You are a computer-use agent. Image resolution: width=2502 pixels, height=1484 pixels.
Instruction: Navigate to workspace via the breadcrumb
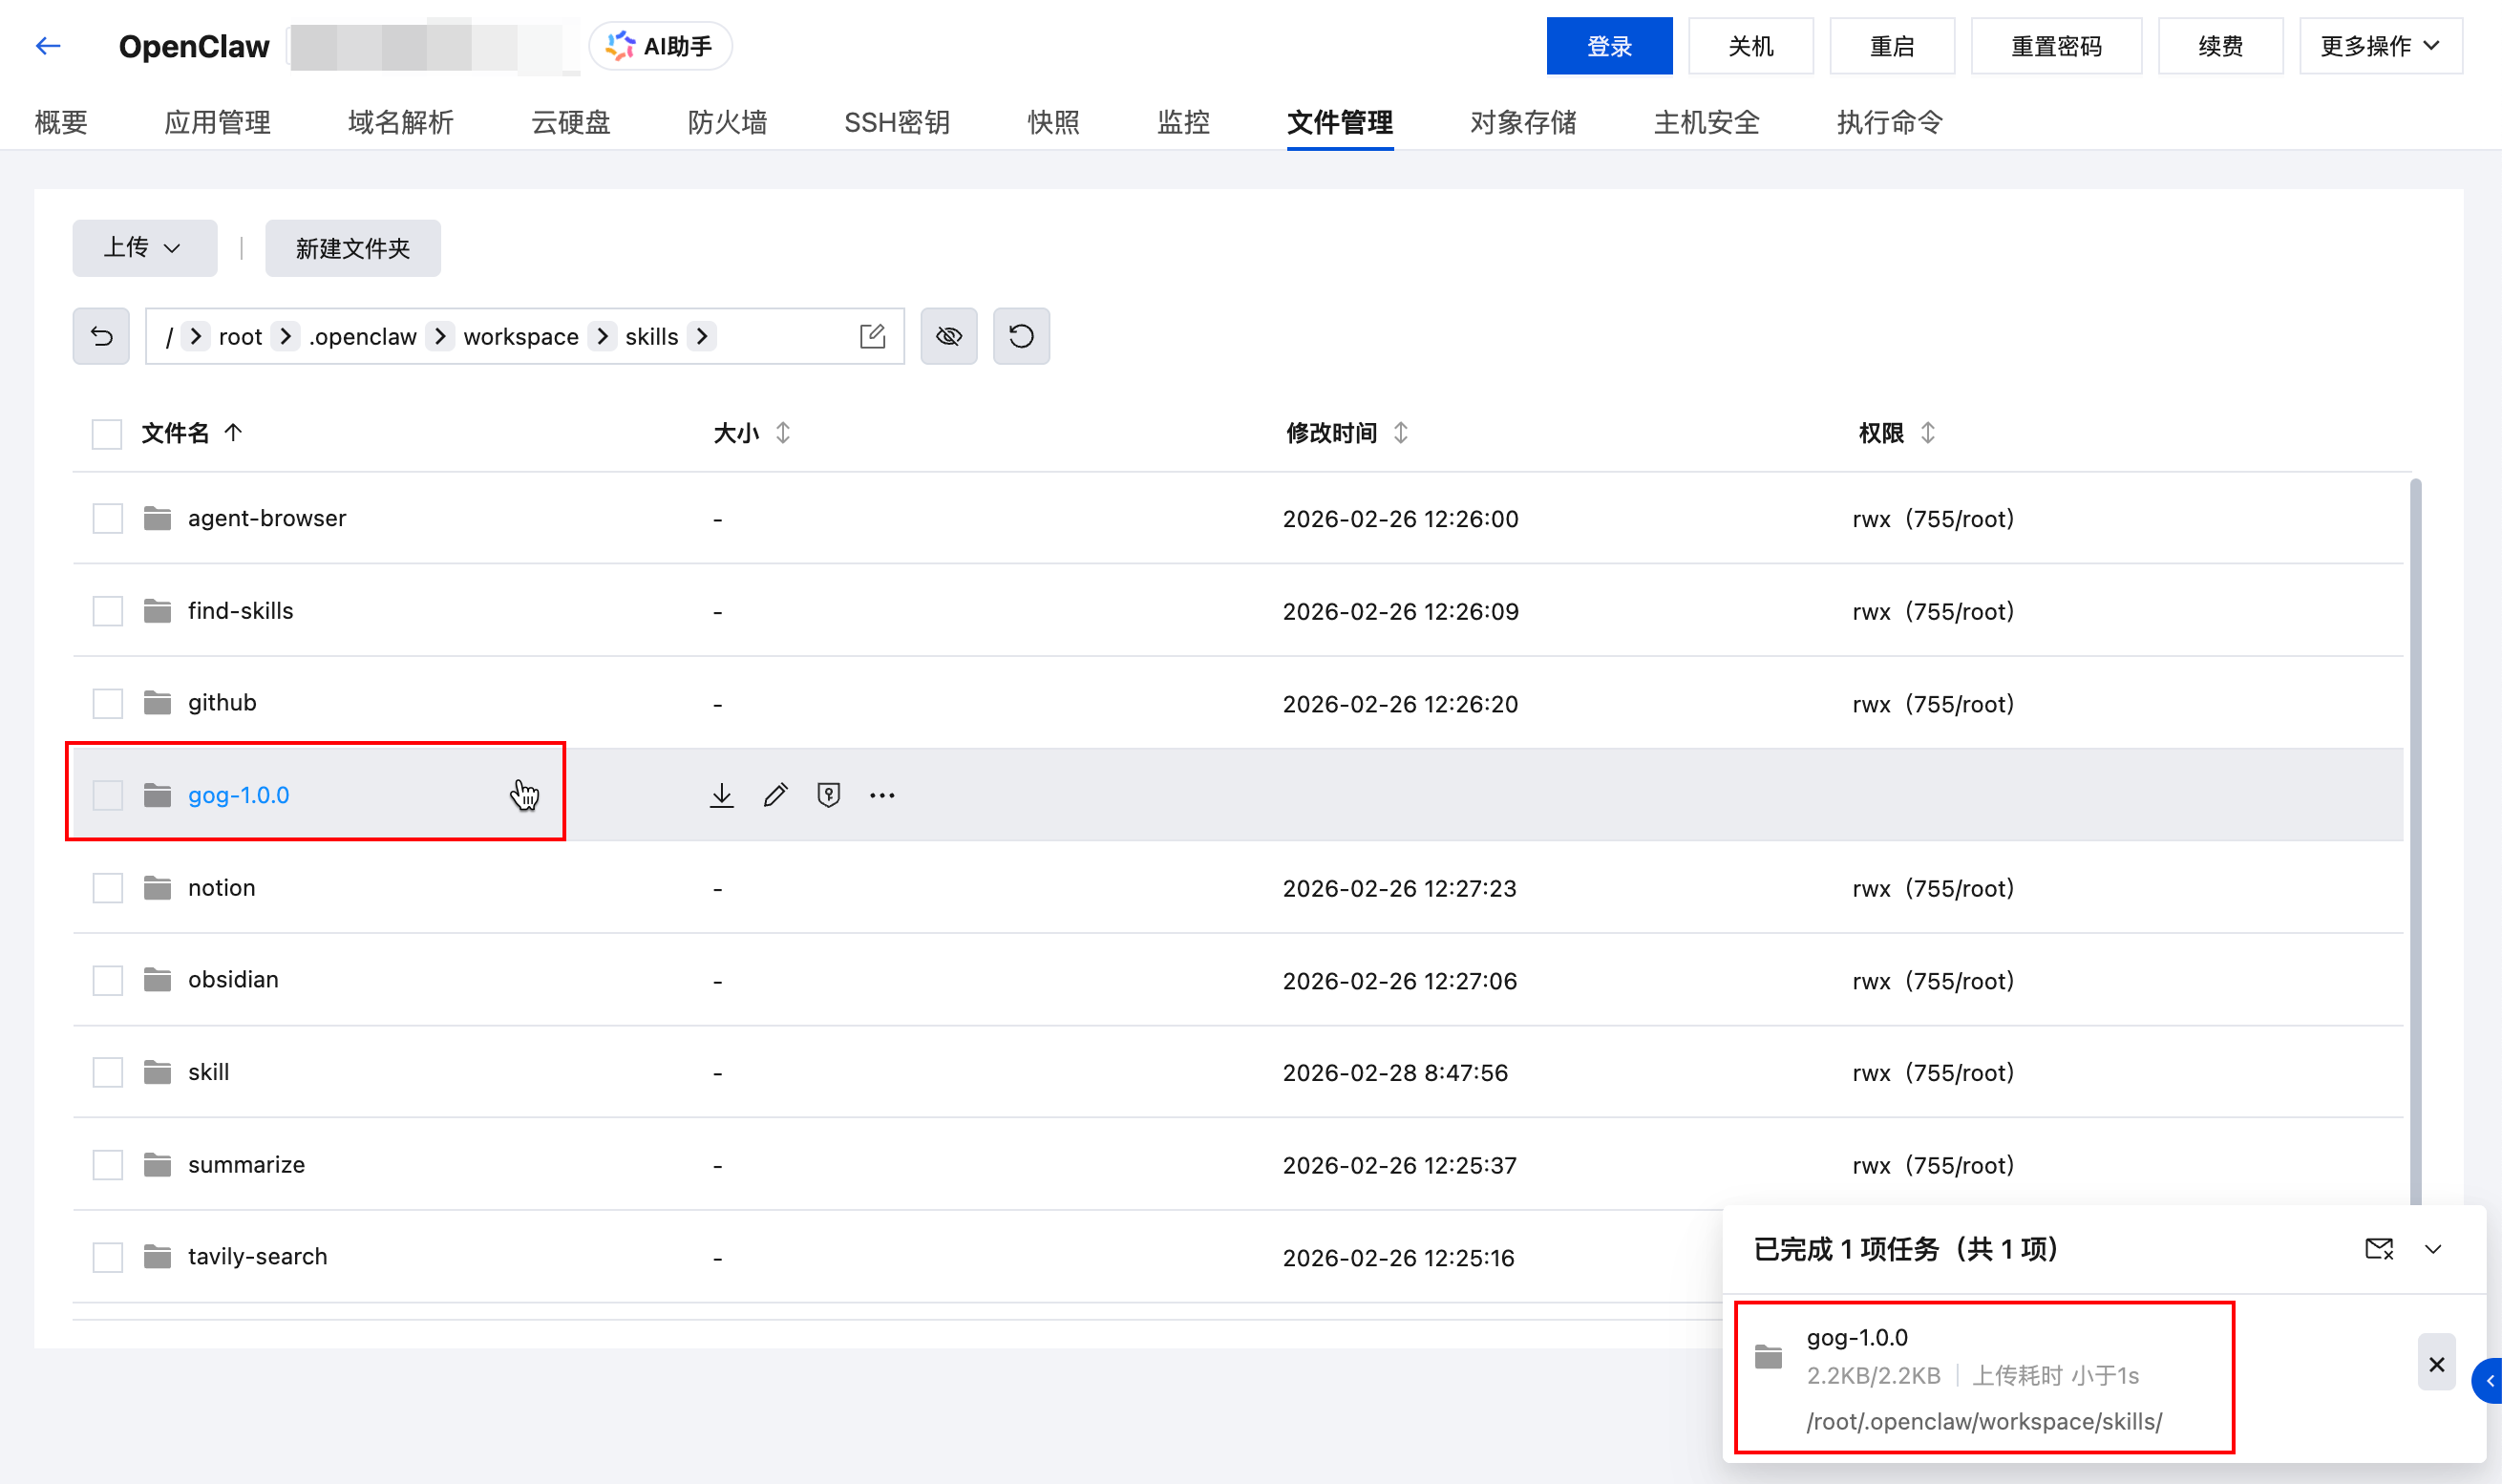pos(521,336)
